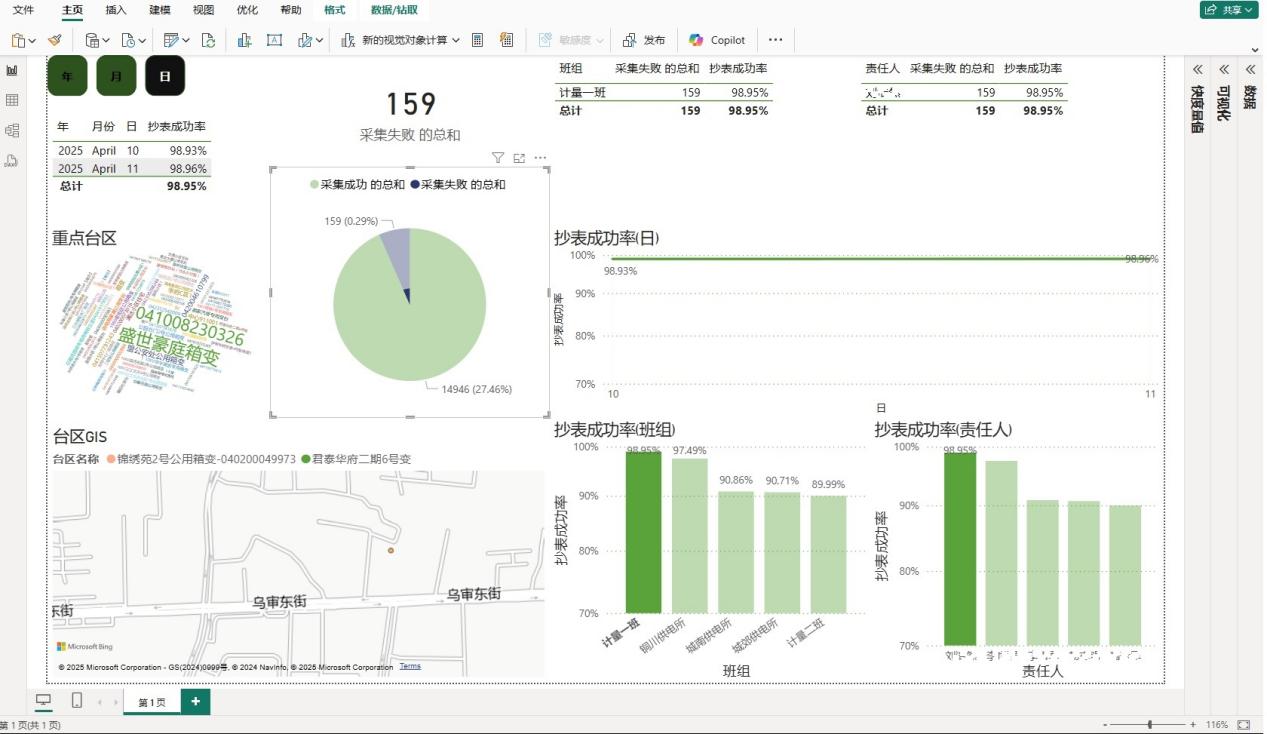The height and width of the screenshot is (734, 1267).
Task: Click the filter icon above pie chart
Action: [x=498, y=158]
